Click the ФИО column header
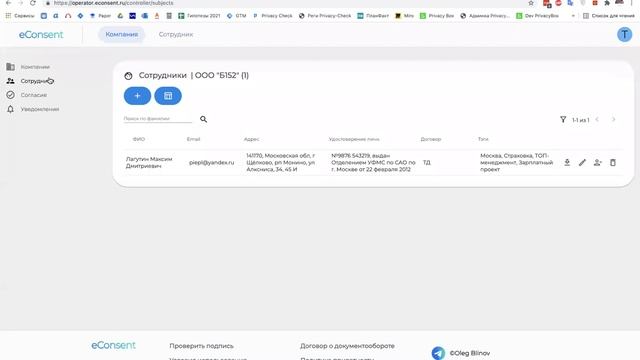Screen dimensions: 640x360 [139, 139]
